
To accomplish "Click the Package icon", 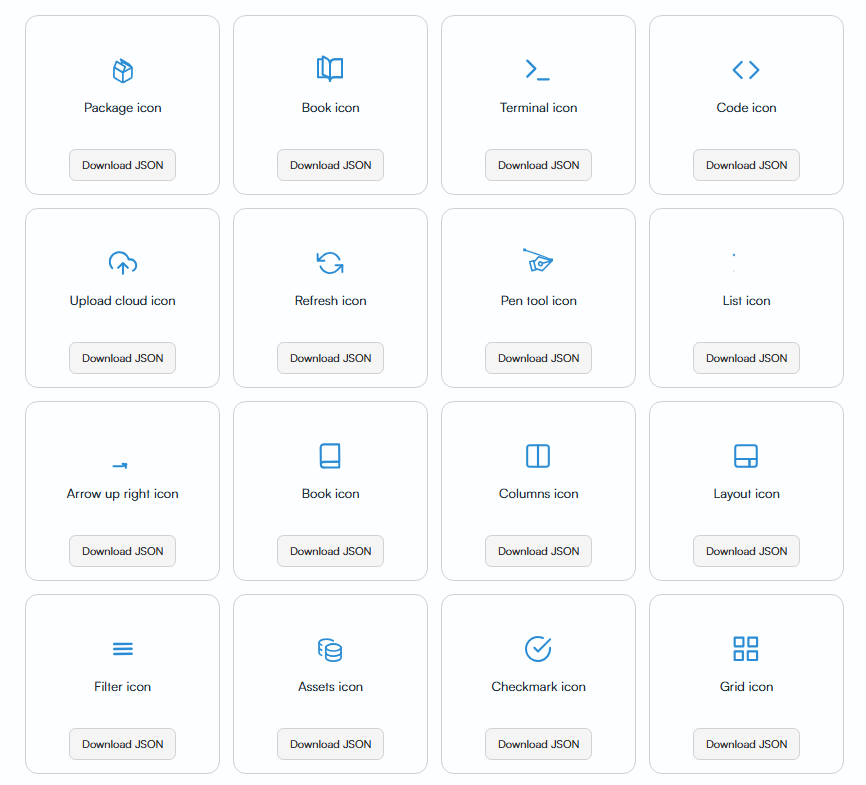I will (122, 70).
